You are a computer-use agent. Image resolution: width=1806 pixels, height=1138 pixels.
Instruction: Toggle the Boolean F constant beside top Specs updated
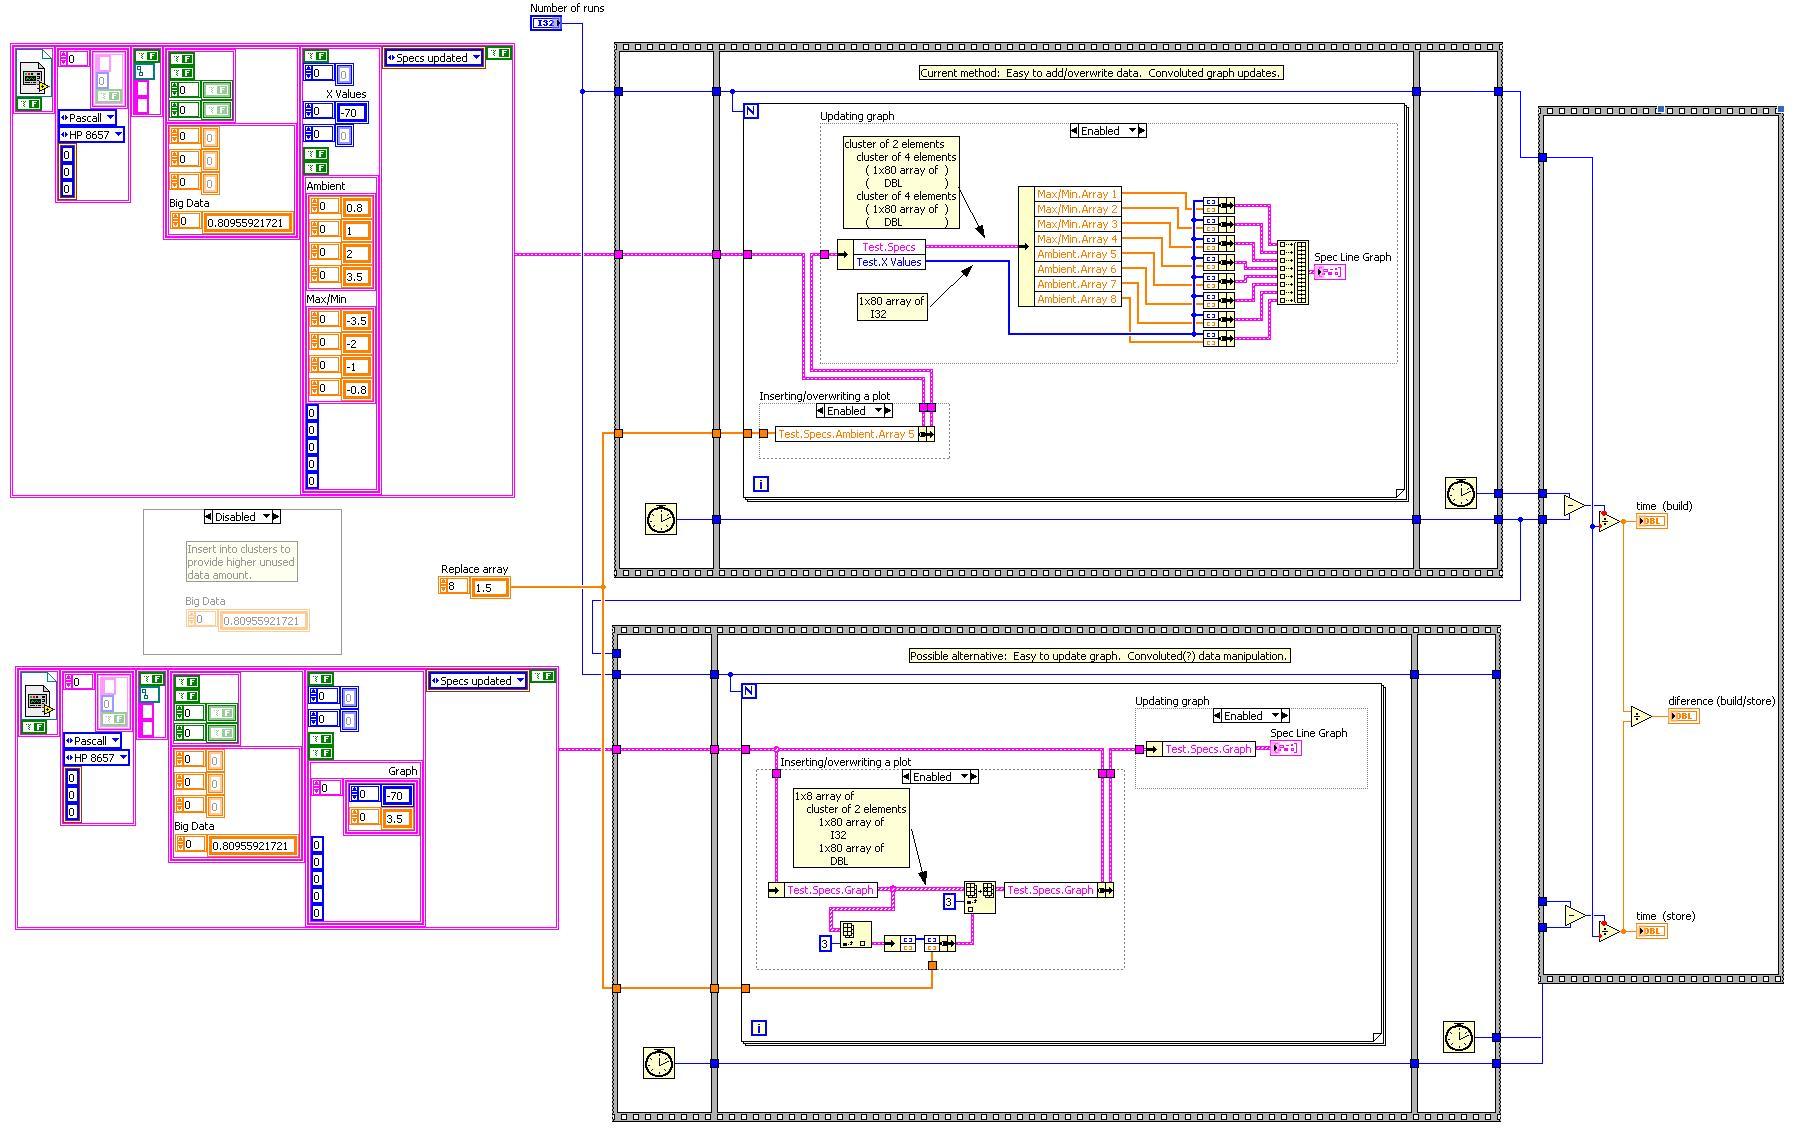tap(499, 53)
